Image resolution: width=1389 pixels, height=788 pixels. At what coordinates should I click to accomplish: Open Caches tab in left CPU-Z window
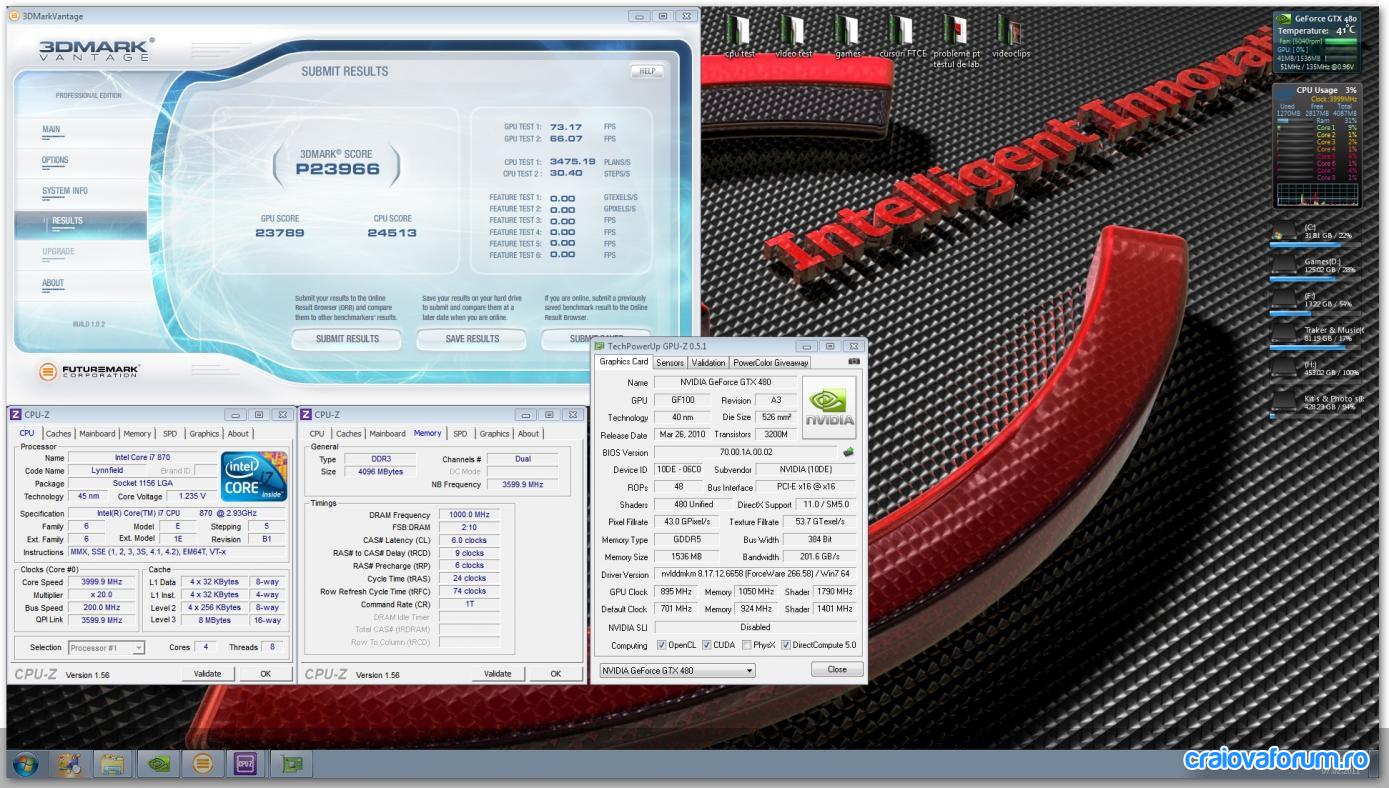pos(59,434)
